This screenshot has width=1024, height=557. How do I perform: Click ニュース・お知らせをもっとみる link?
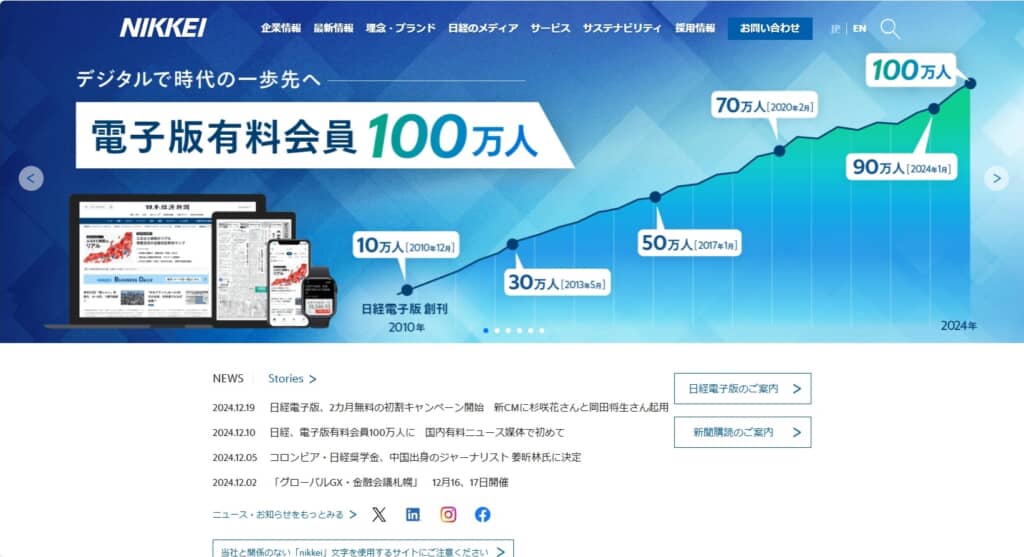pos(285,515)
